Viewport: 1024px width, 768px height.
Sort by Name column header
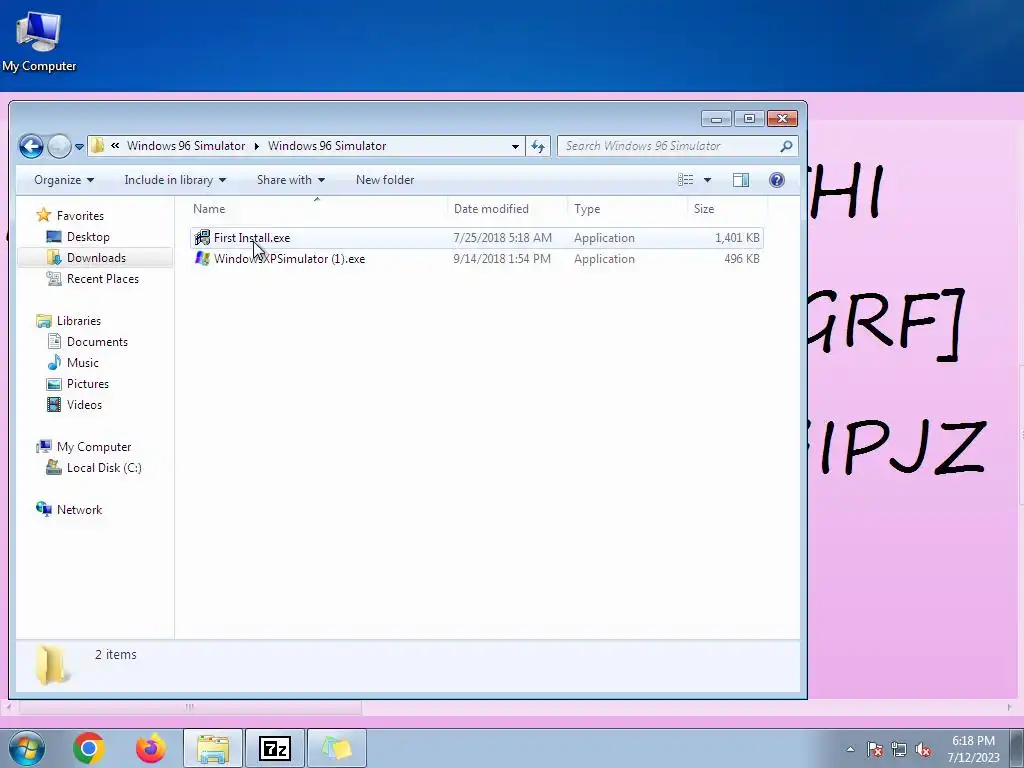pos(209,209)
